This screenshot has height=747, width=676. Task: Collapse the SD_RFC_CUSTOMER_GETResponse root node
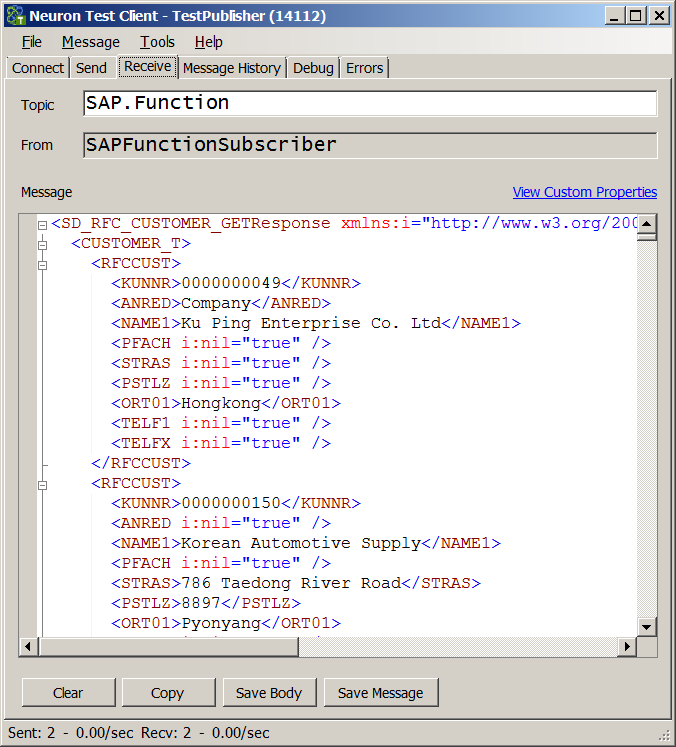(x=42, y=225)
